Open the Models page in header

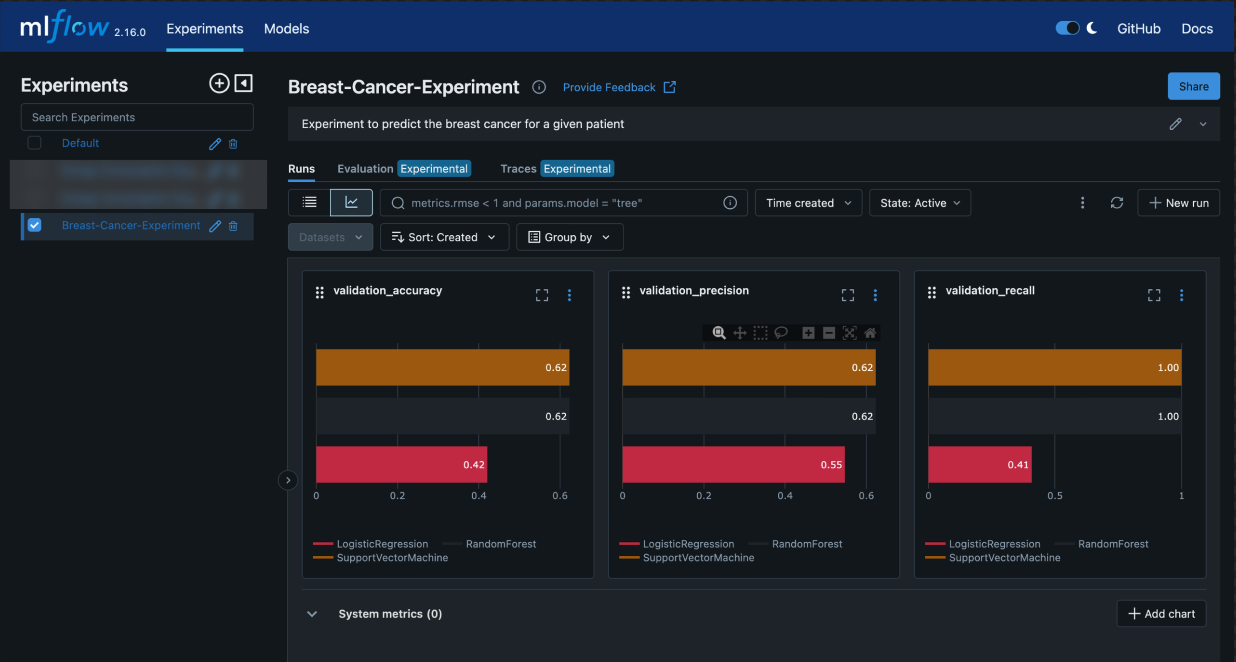[286, 29]
